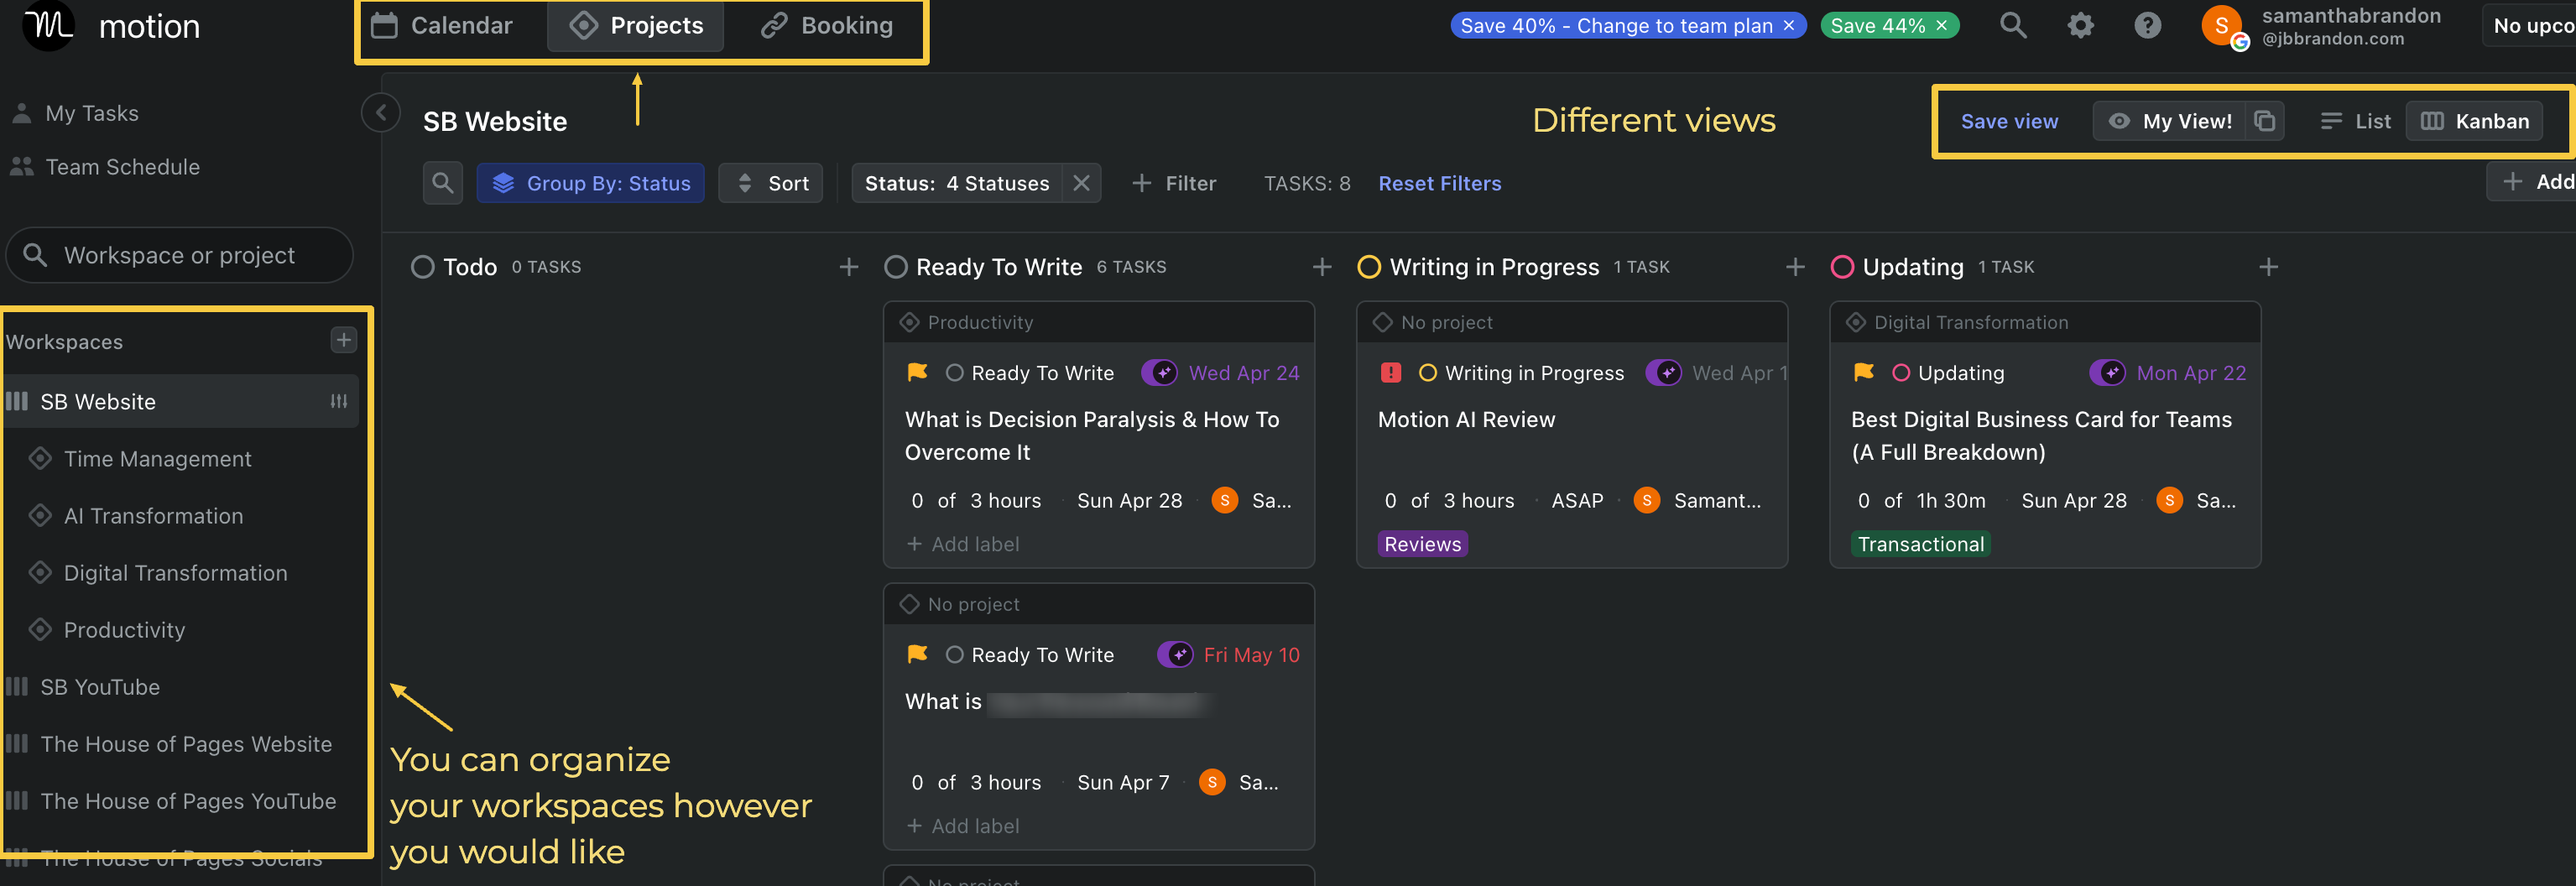Toggle auto-schedule on Fri May 10 card
Image resolution: width=2576 pixels, height=886 pixels.
[x=1175, y=655]
